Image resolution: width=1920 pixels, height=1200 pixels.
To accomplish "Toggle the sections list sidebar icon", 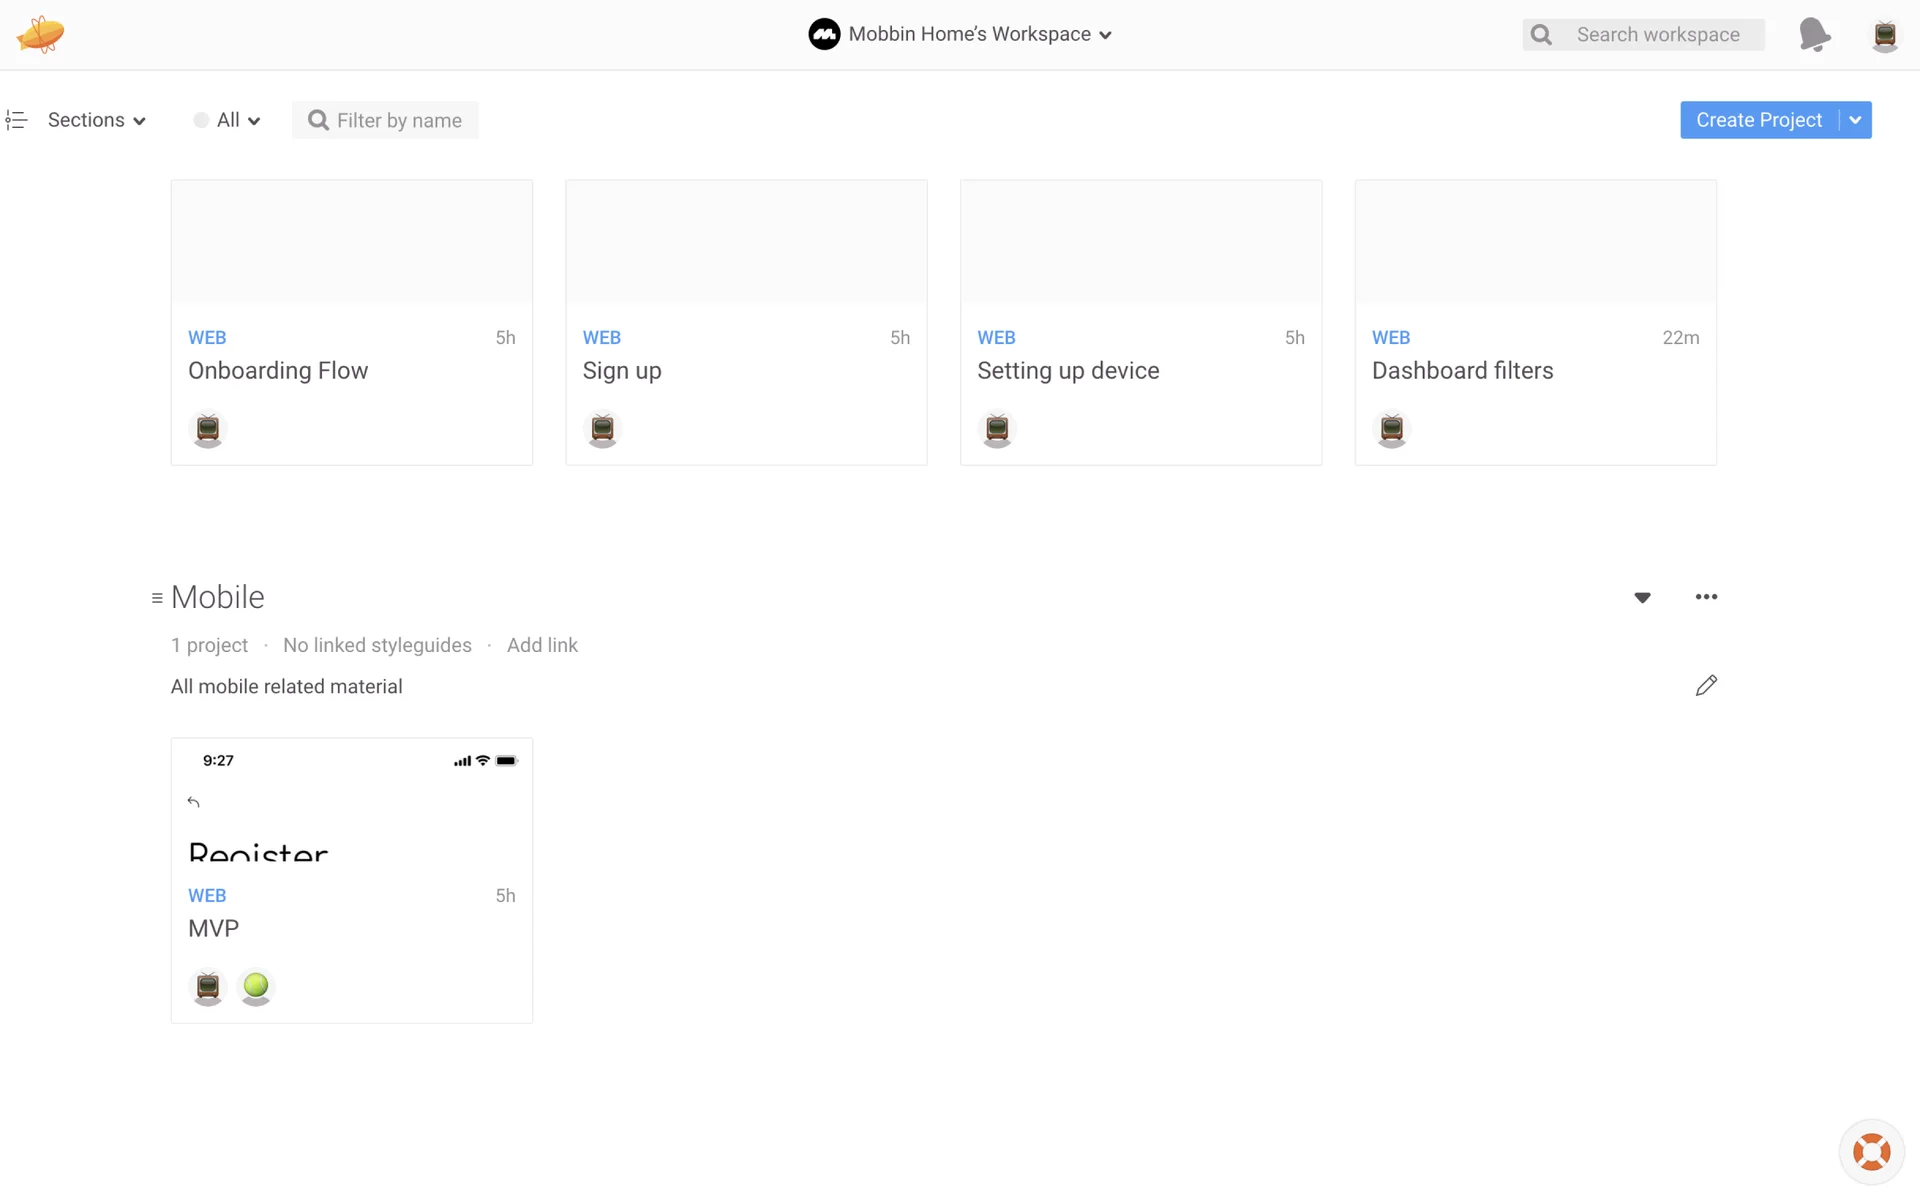I will (x=16, y=120).
